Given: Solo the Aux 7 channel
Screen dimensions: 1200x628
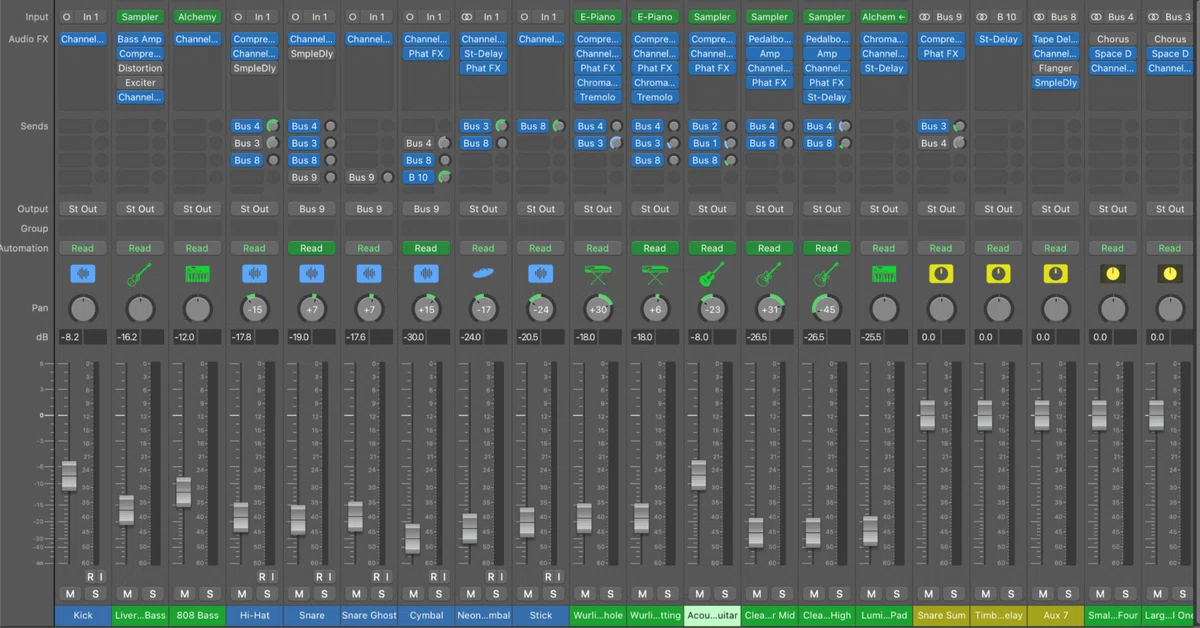Looking at the screenshot, I should pos(1067,594).
